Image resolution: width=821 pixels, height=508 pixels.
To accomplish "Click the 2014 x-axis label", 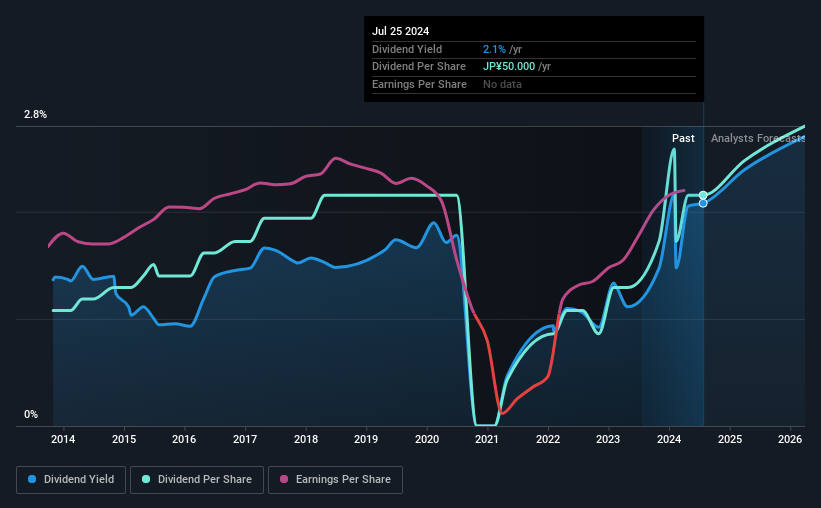I will pyautogui.click(x=63, y=439).
